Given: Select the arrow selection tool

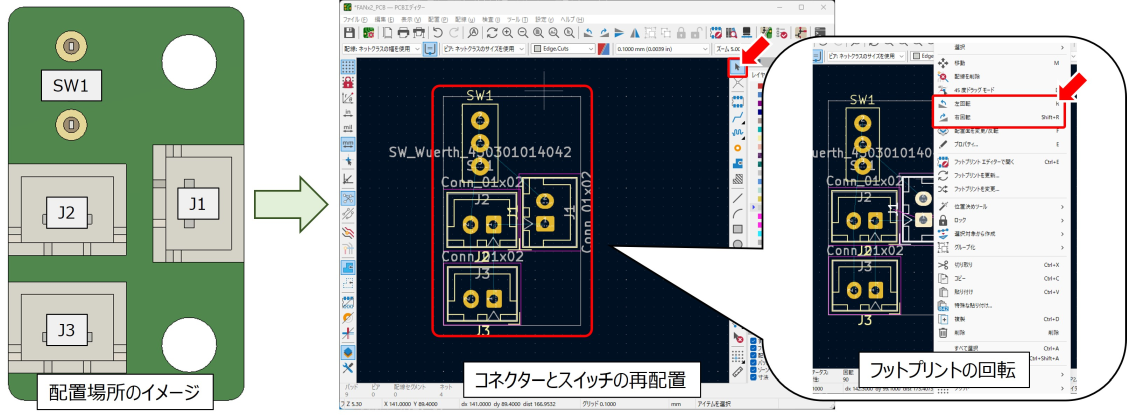Looking at the screenshot, I should 738,68.
